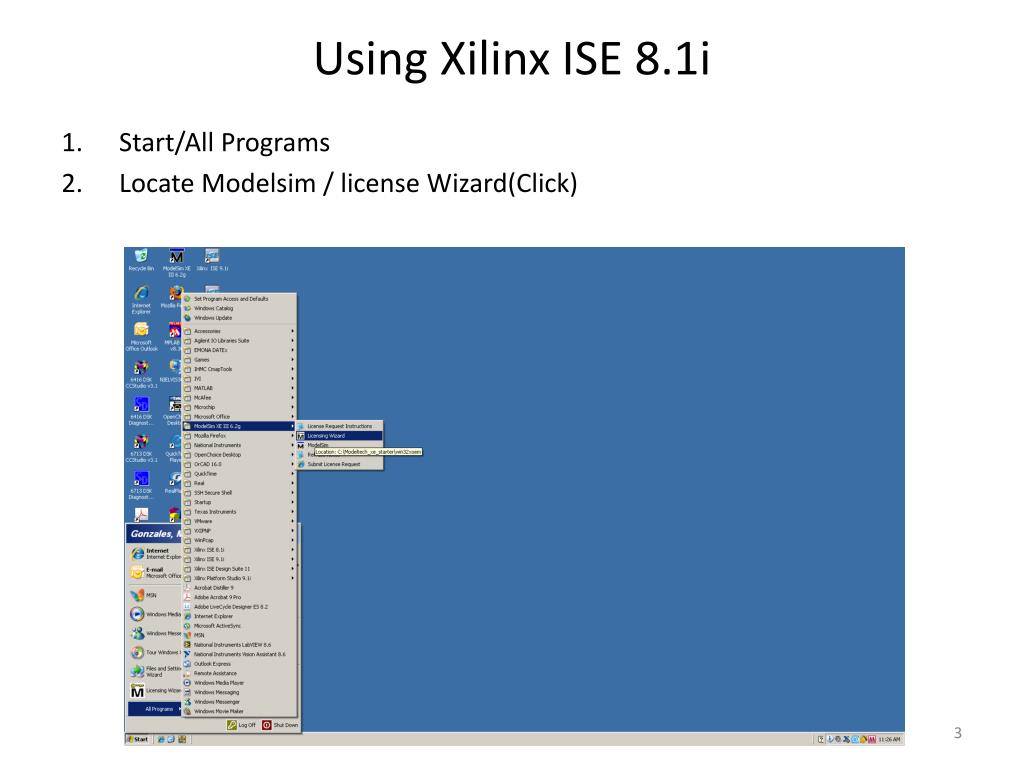
Task: Click the Log Off key icon
Action: click(x=231, y=725)
